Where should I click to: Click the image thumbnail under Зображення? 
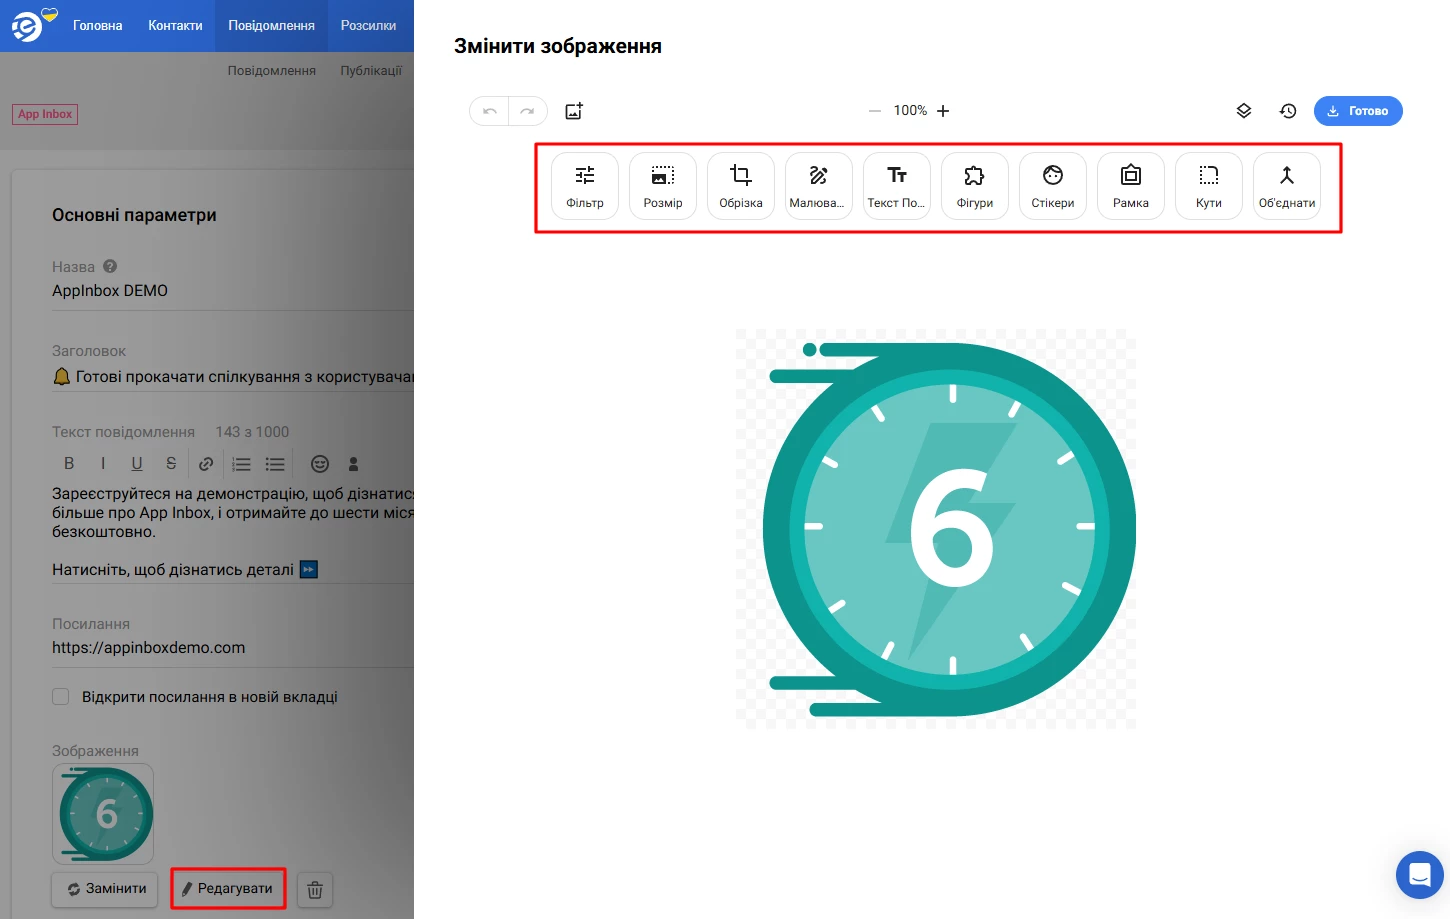click(103, 814)
